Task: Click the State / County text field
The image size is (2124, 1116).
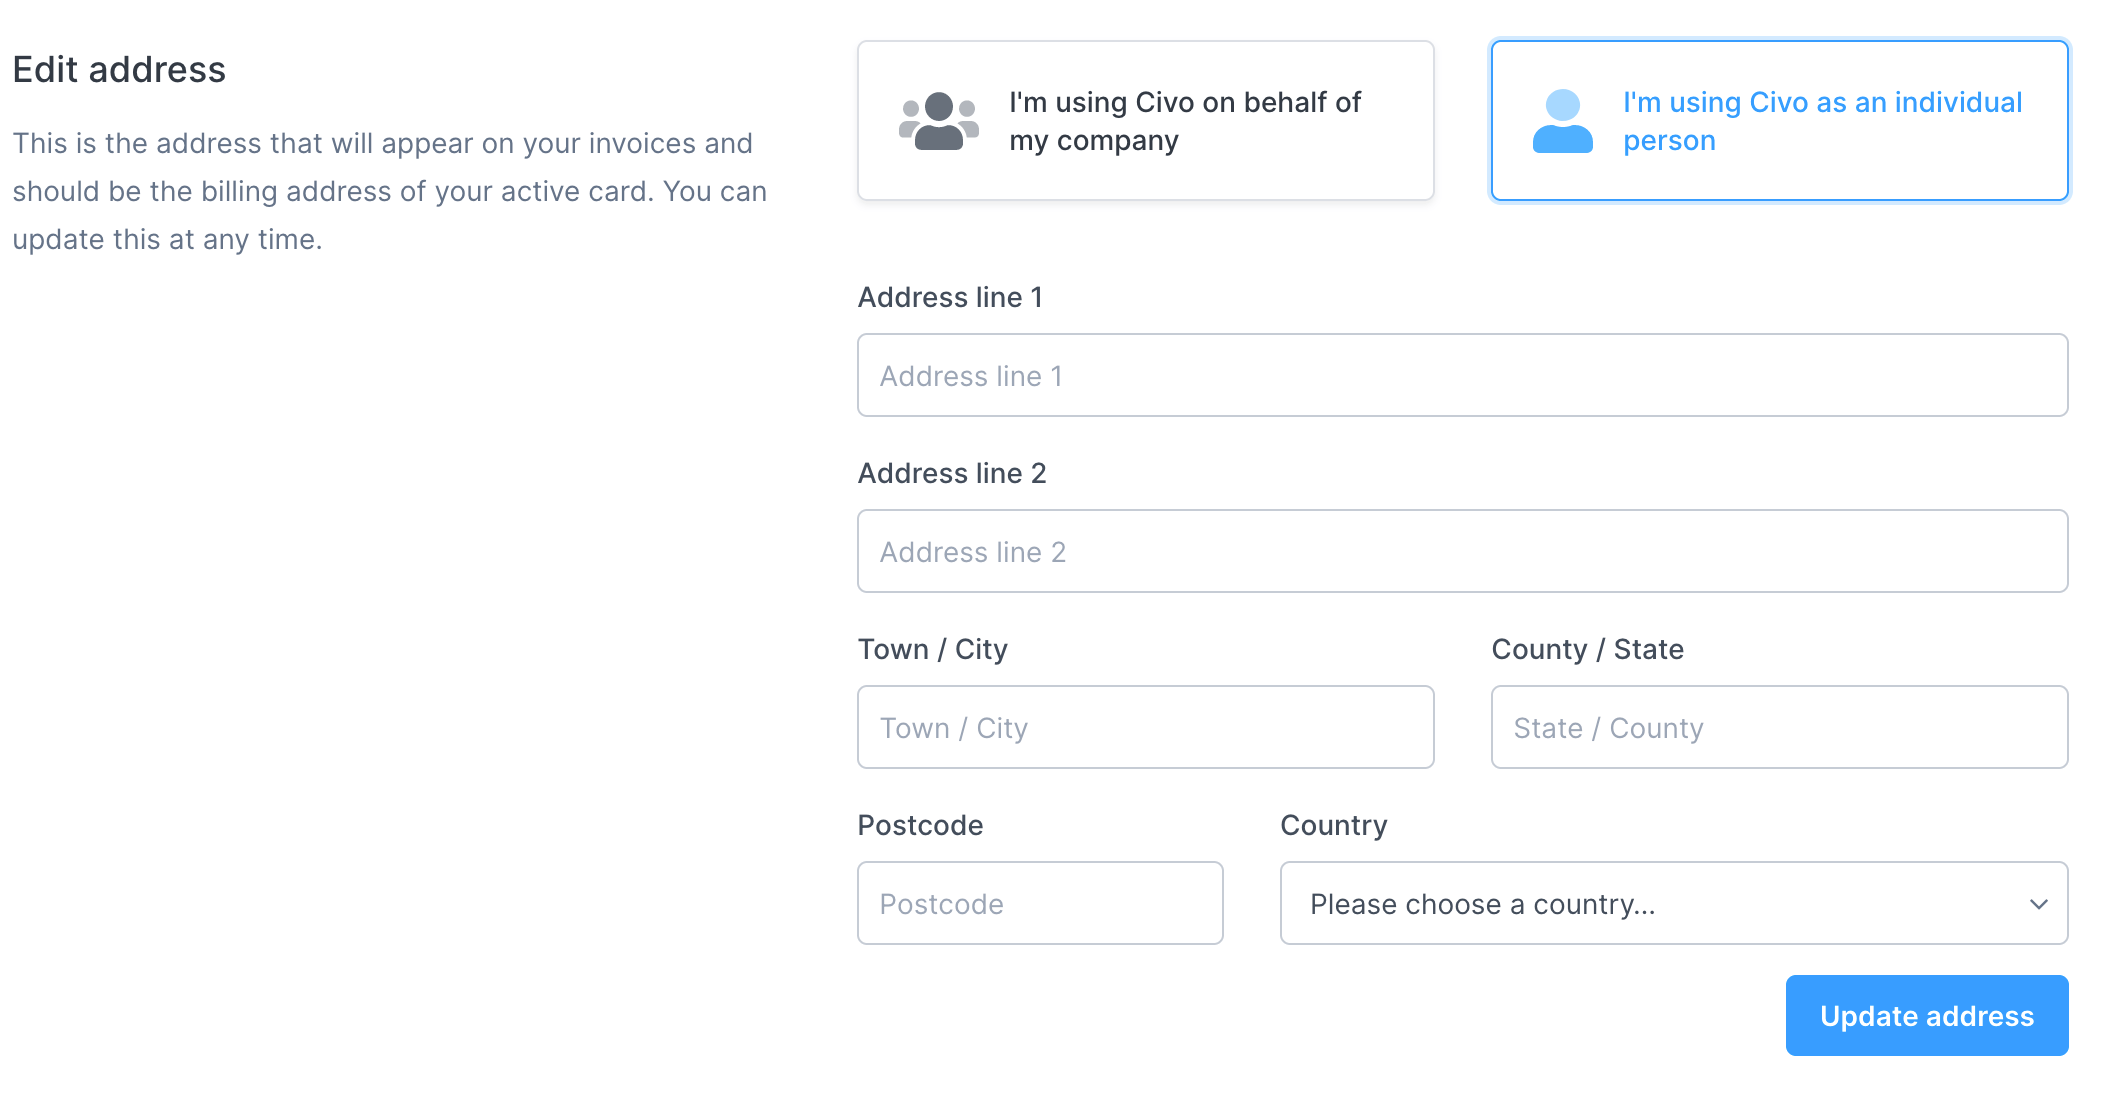Action: (x=1779, y=728)
